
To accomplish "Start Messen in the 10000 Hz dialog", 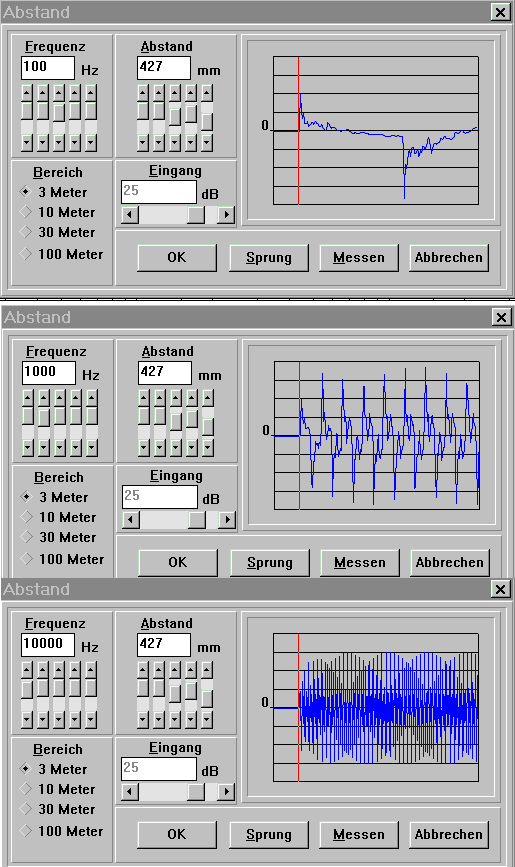I will 359,834.
